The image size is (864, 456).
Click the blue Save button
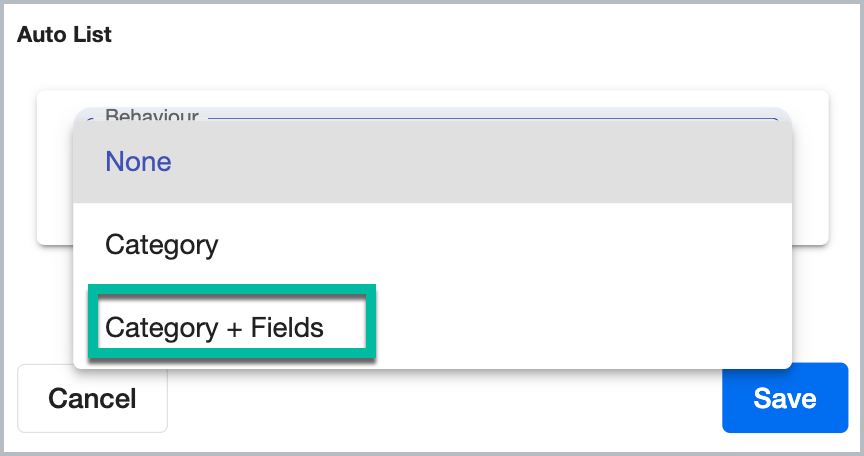click(x=785, y=398)
